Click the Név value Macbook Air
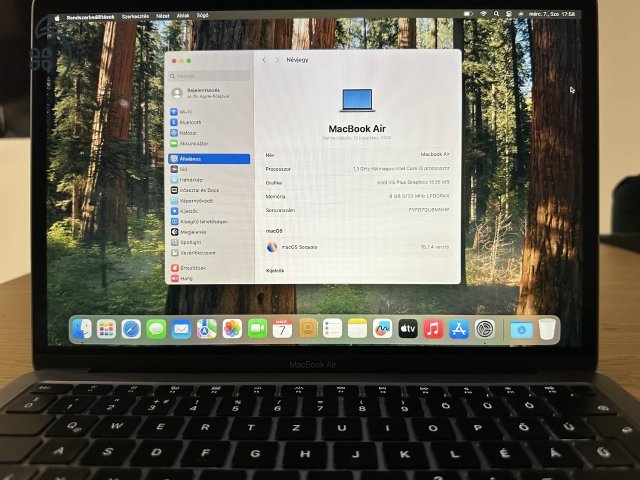Viewport: 640px width, 480px height. (435, 154)
